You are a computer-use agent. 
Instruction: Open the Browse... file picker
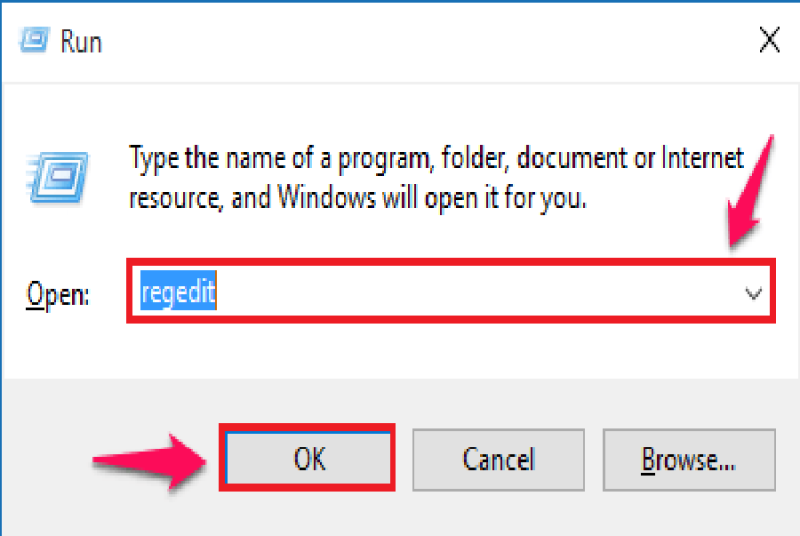689,460
